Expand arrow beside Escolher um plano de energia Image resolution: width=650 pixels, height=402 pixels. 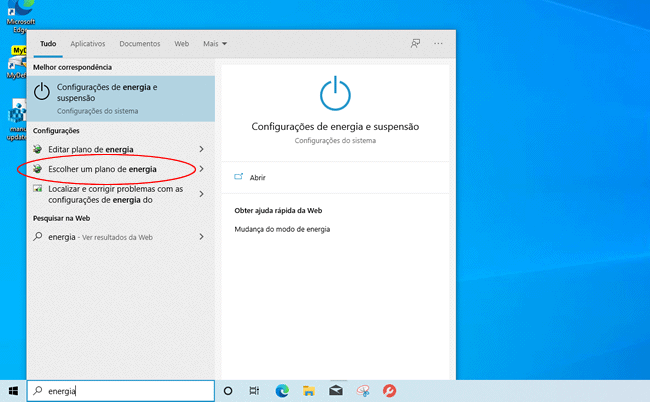point(201,169)
